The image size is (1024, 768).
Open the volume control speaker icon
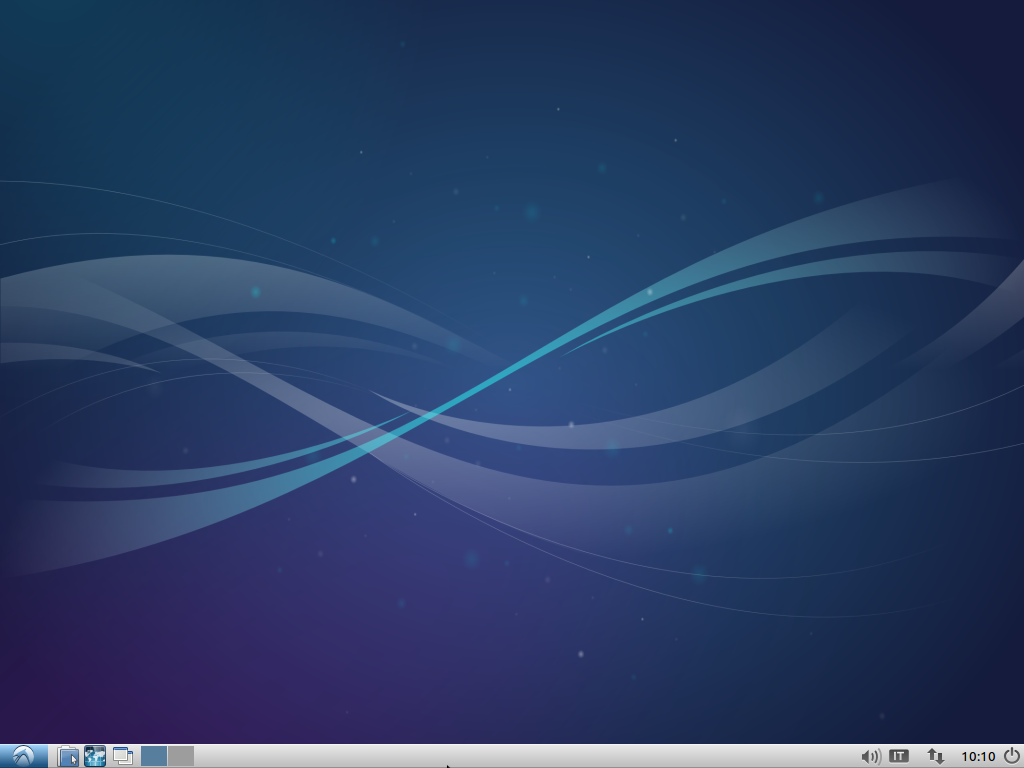[871, 756]
